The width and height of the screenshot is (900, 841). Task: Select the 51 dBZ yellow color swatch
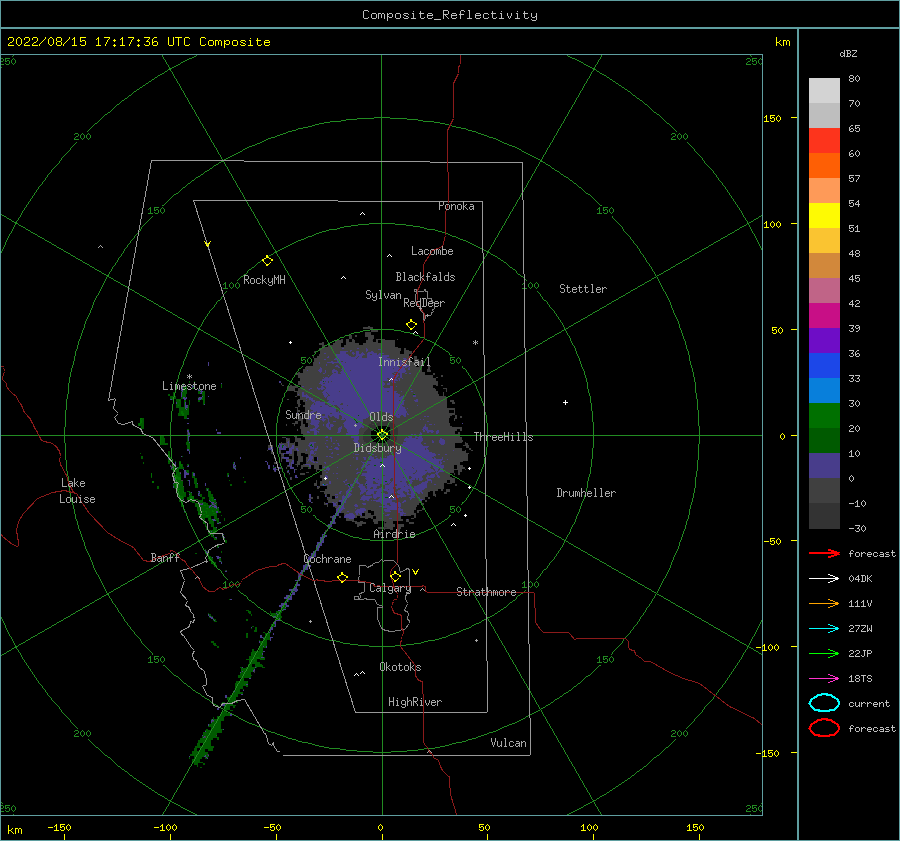[x=824, y=216]
